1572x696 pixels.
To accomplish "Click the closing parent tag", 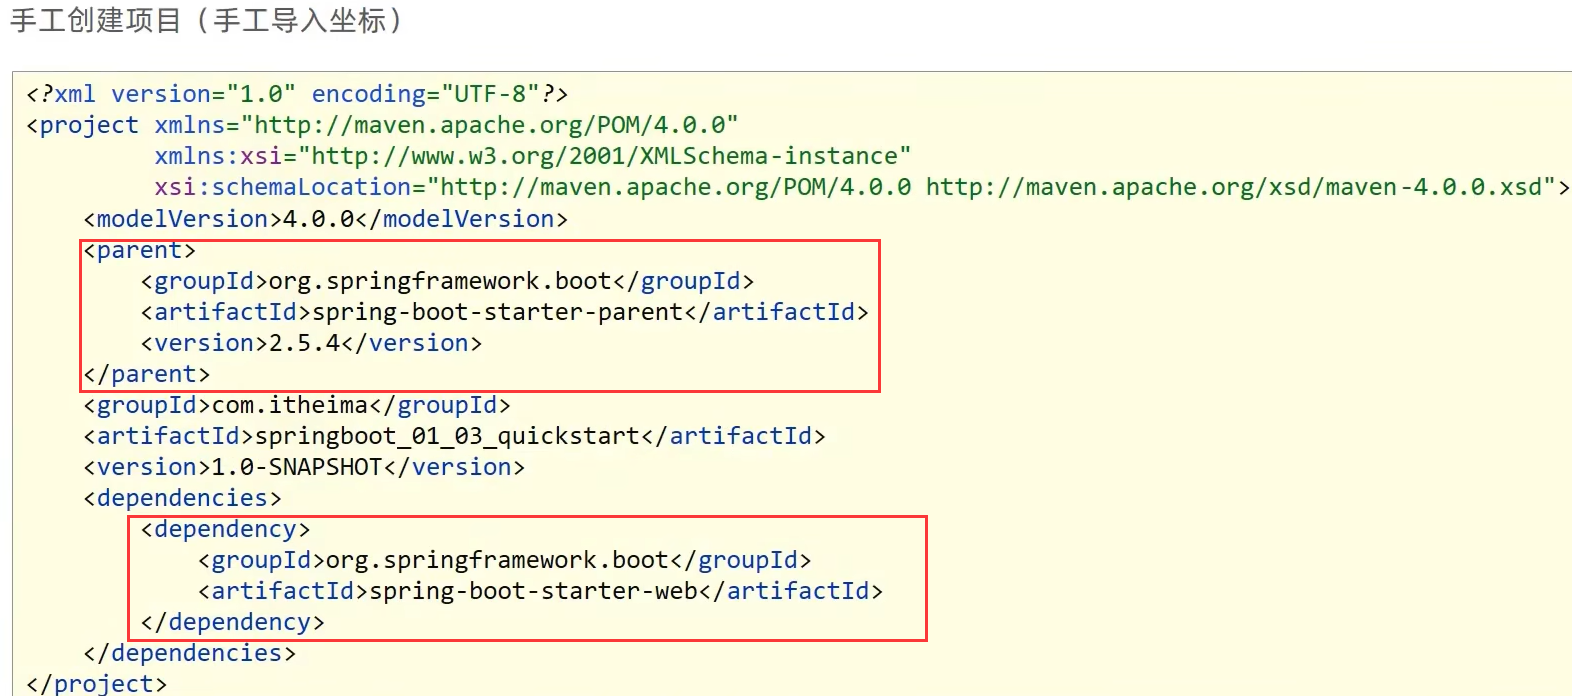I will click(x=147, y=374).
